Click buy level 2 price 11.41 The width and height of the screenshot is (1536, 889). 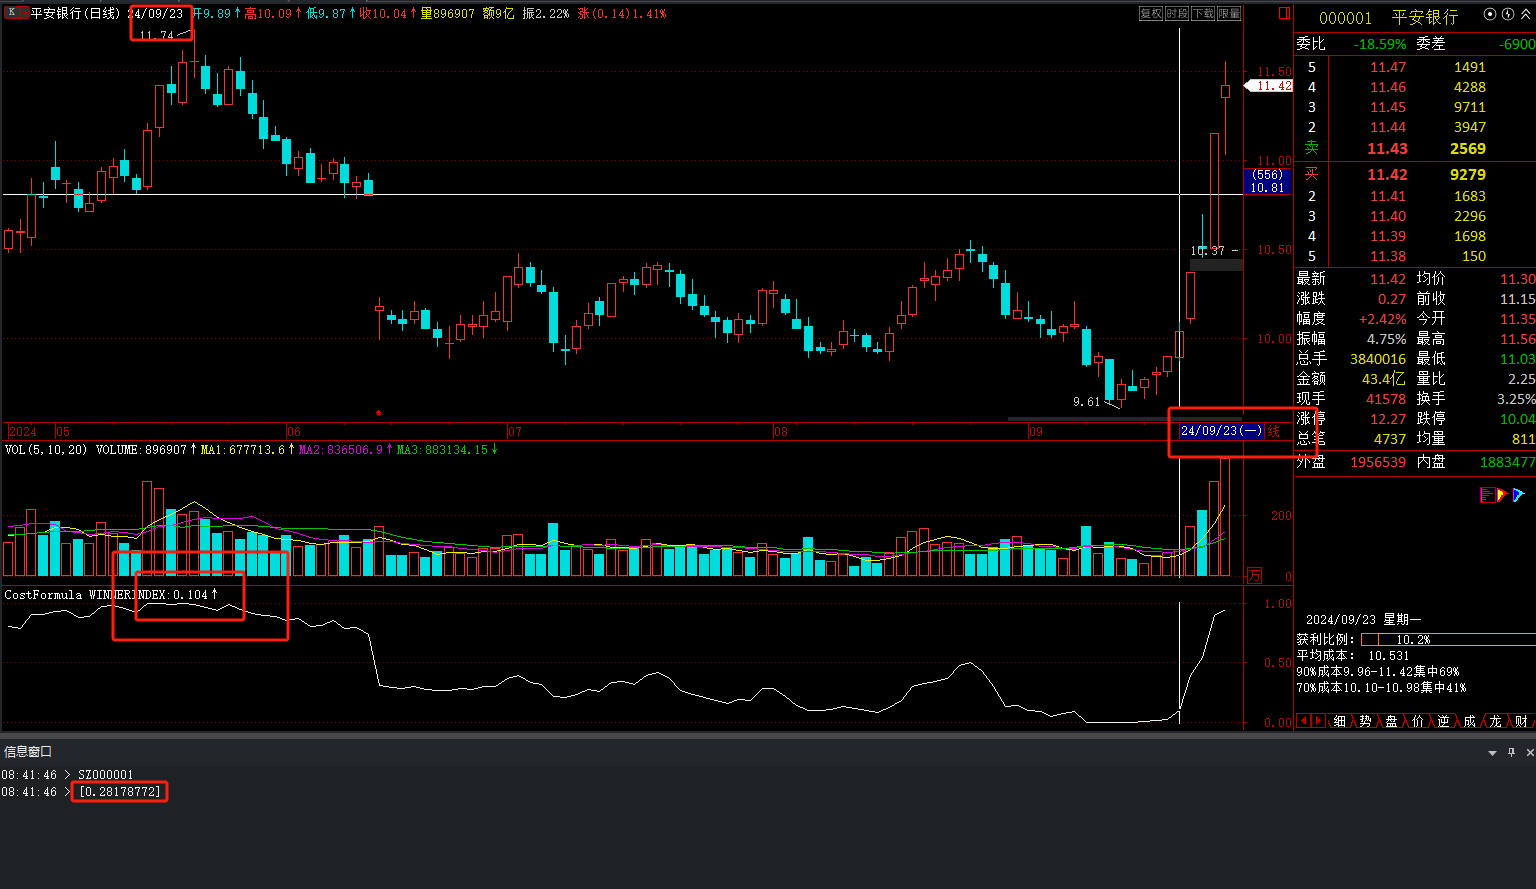(x=1388, y=196)
